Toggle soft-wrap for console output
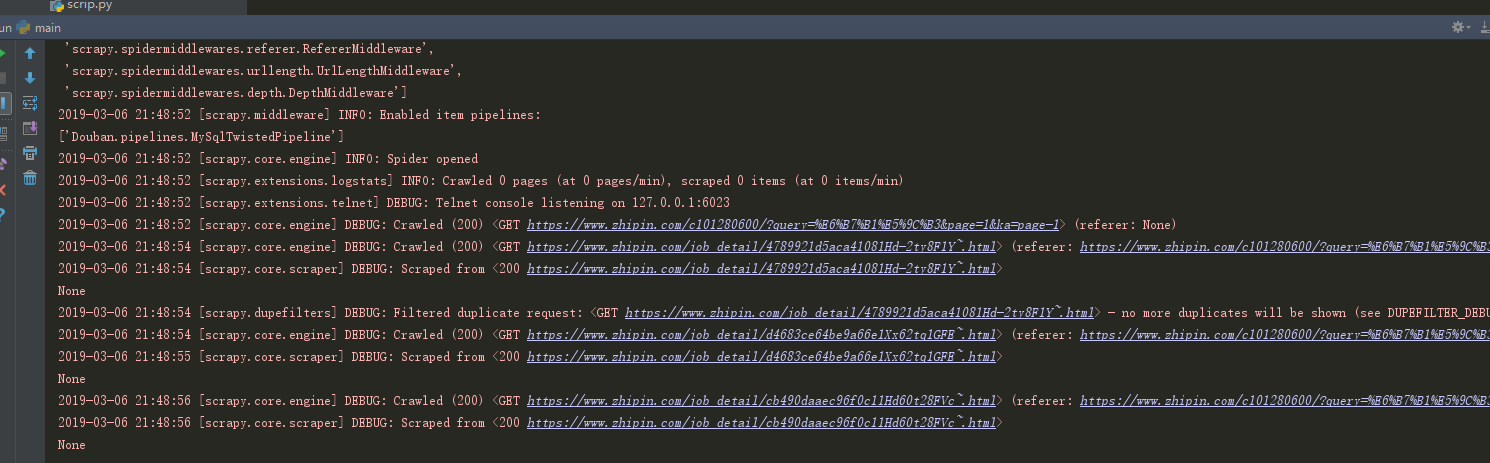Screen dimensions: 1490x463 pyautogui.click(x=30, y=103)
